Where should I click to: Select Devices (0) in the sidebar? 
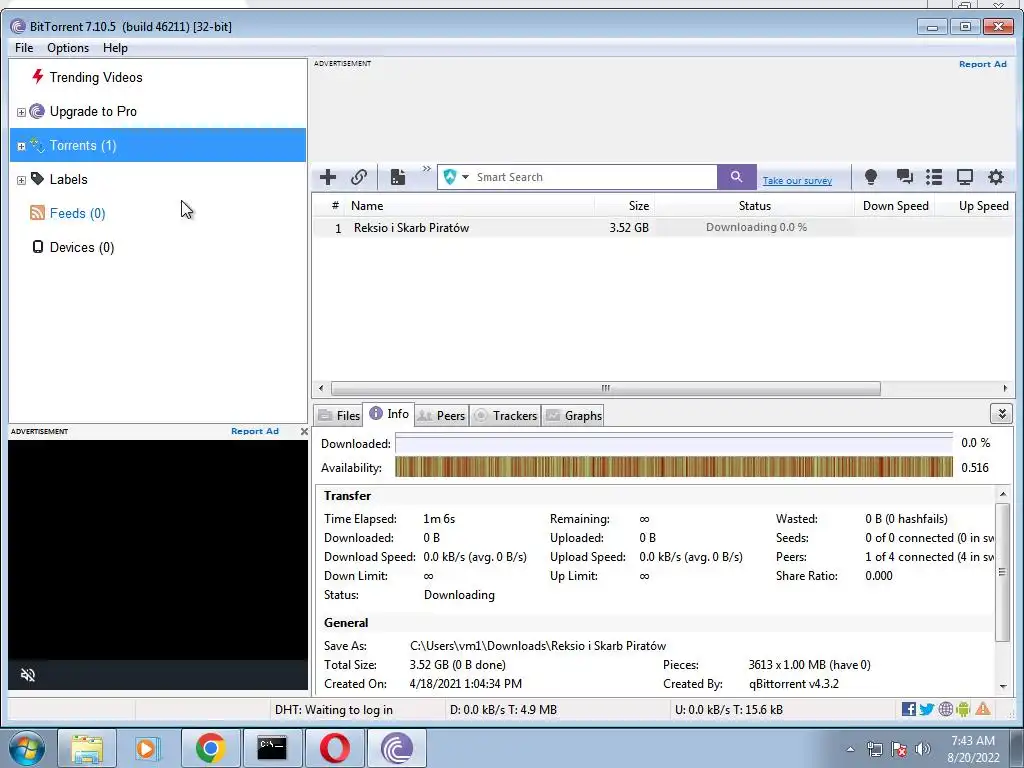[x=82, y=247]
